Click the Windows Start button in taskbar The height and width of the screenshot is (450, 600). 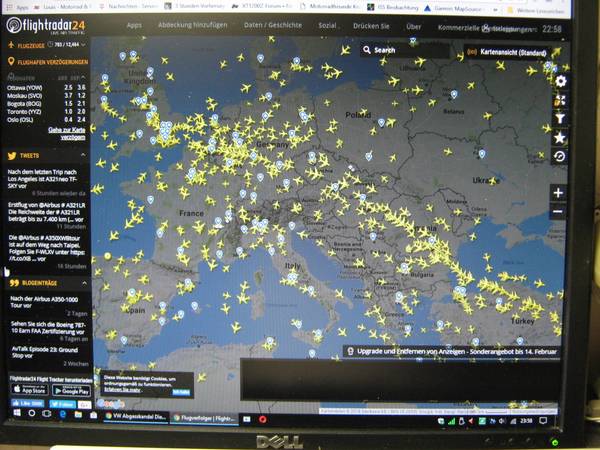15,413
